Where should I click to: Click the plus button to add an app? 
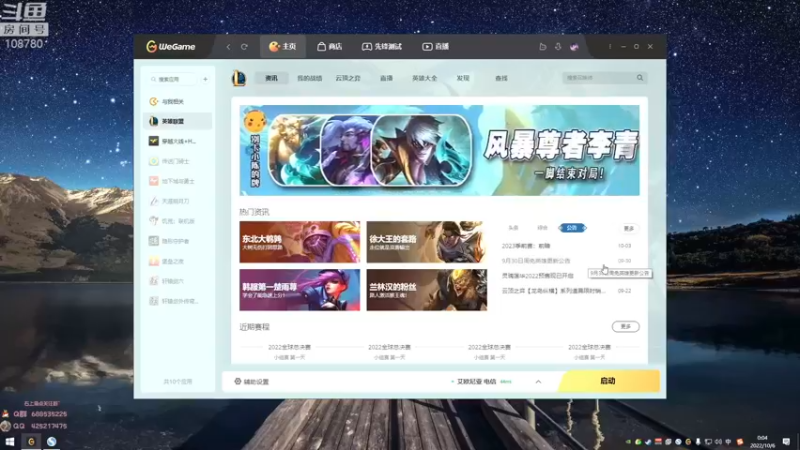[205, 79]
